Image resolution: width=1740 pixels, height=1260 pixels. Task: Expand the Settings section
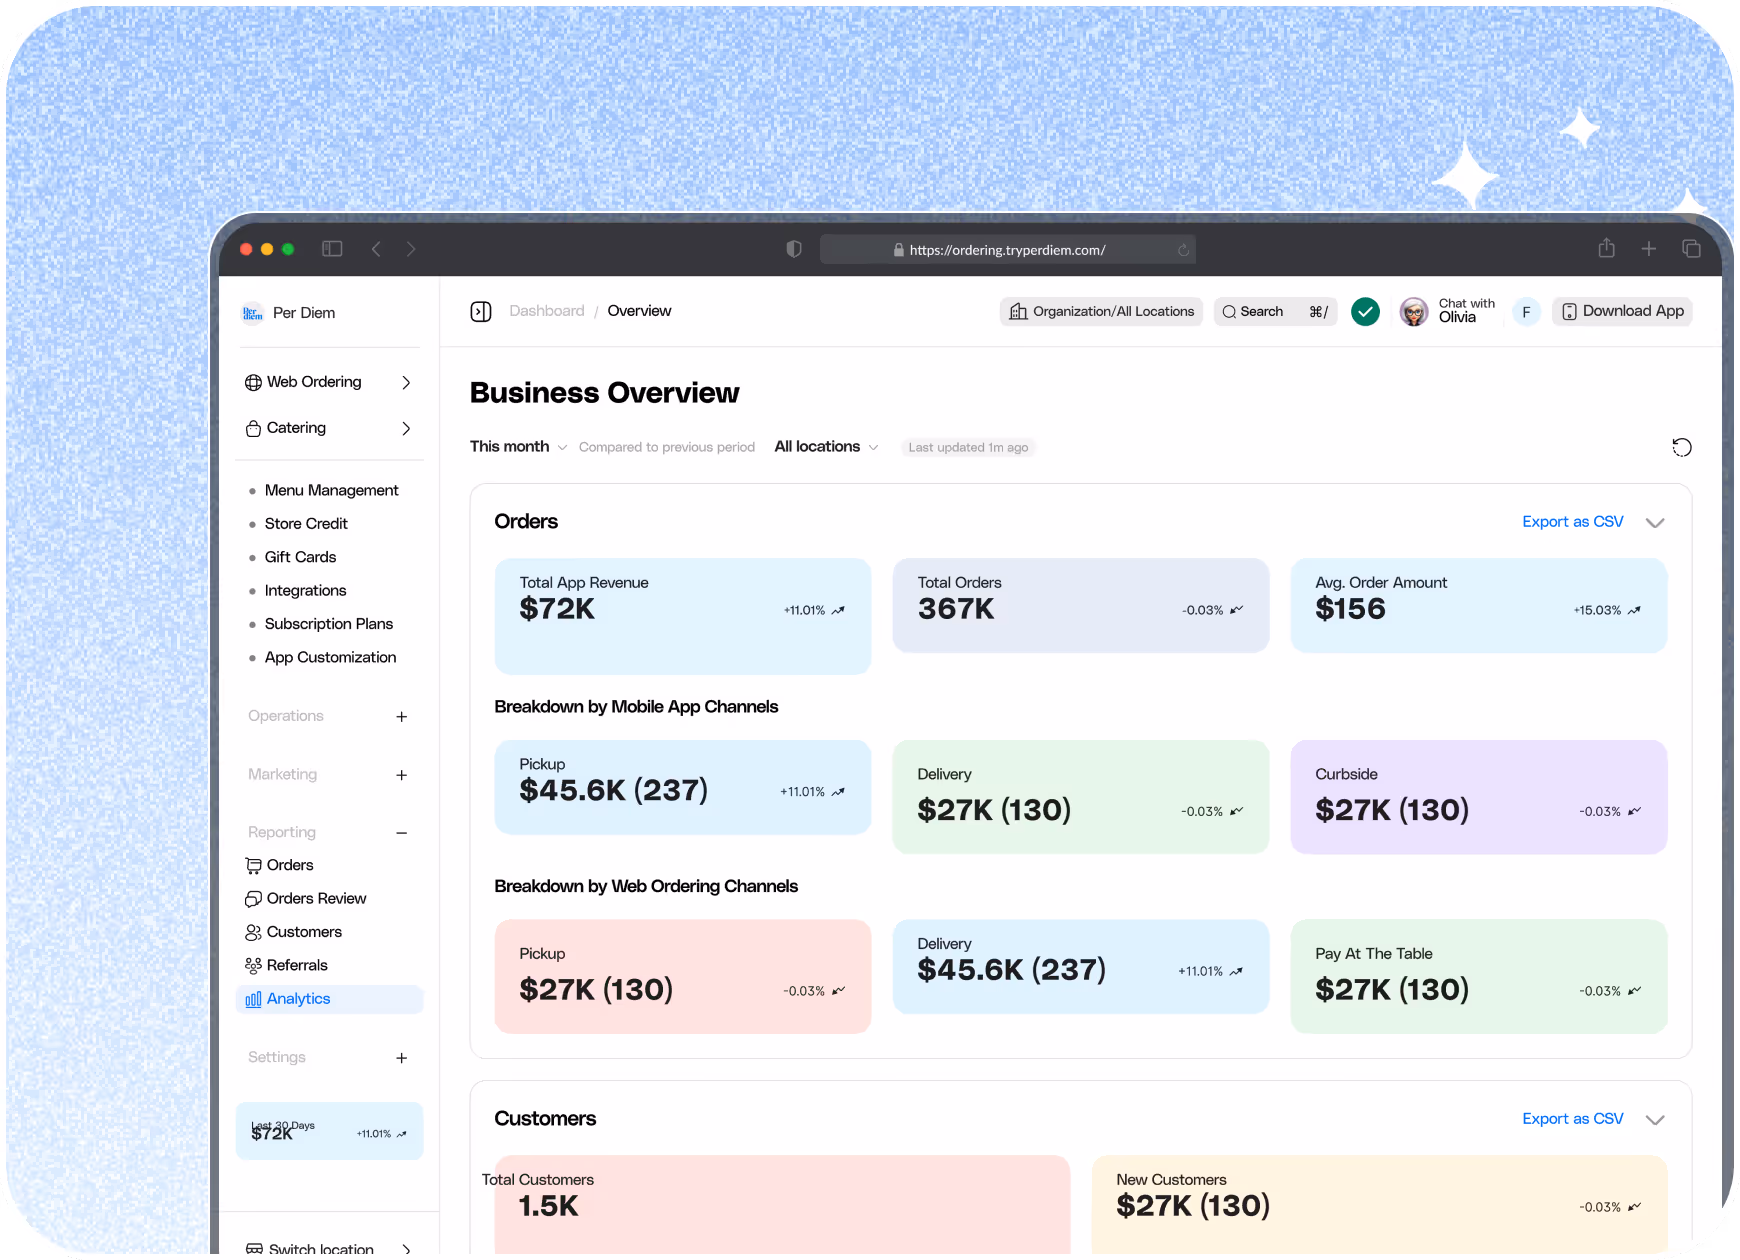[401, 1058]
